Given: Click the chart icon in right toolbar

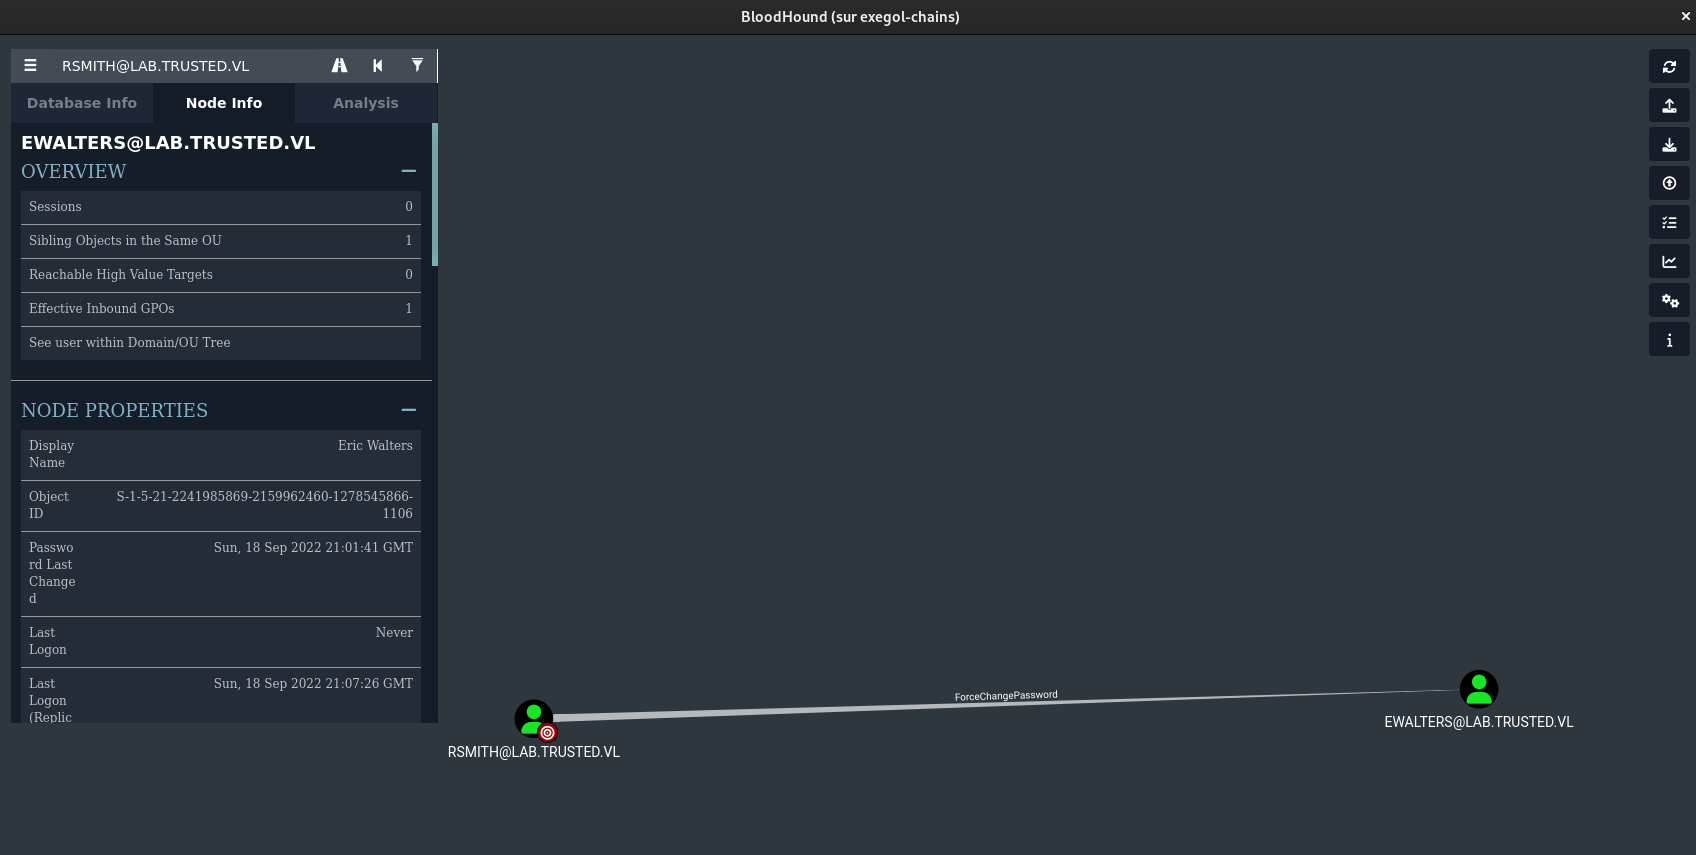Looking at the screenshot, I should pos(1669,261).
